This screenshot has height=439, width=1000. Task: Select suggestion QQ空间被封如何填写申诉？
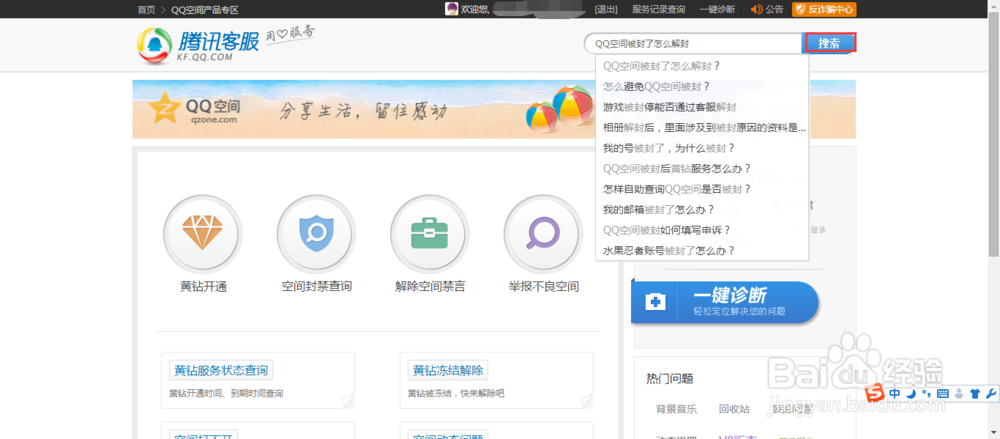(702, 230)
